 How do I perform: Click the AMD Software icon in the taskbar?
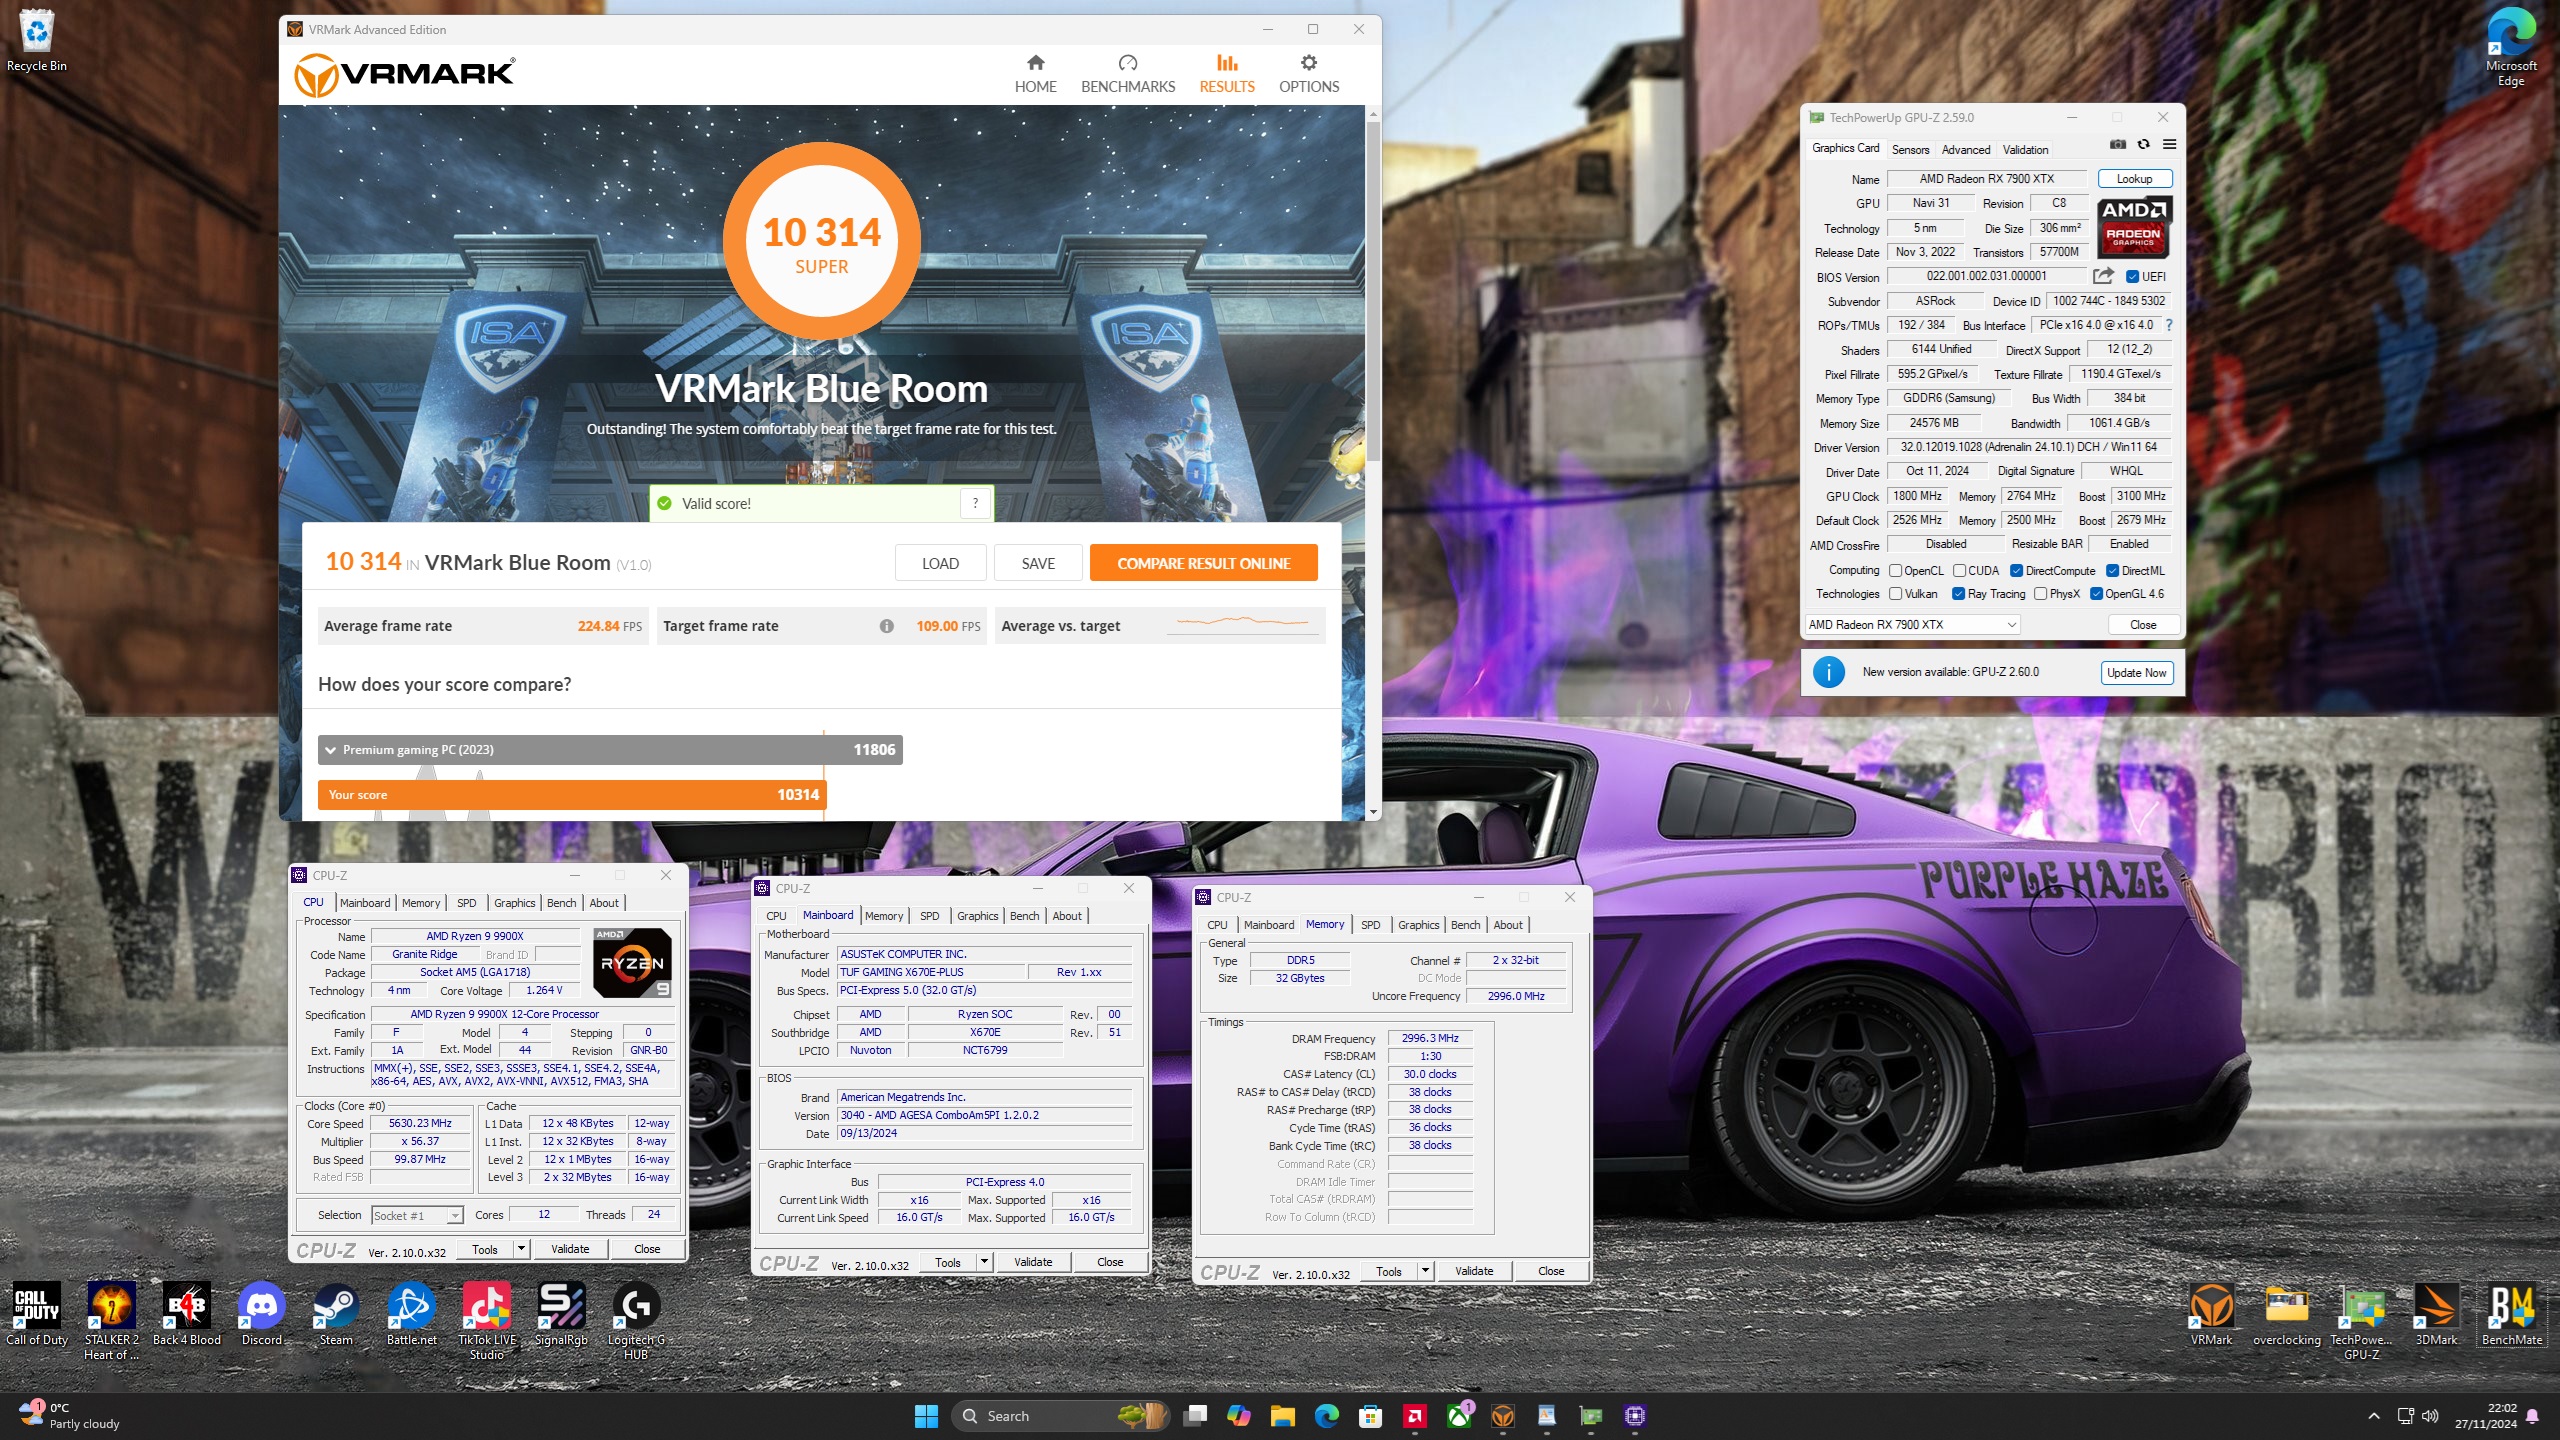(x=1415, y=1416)
